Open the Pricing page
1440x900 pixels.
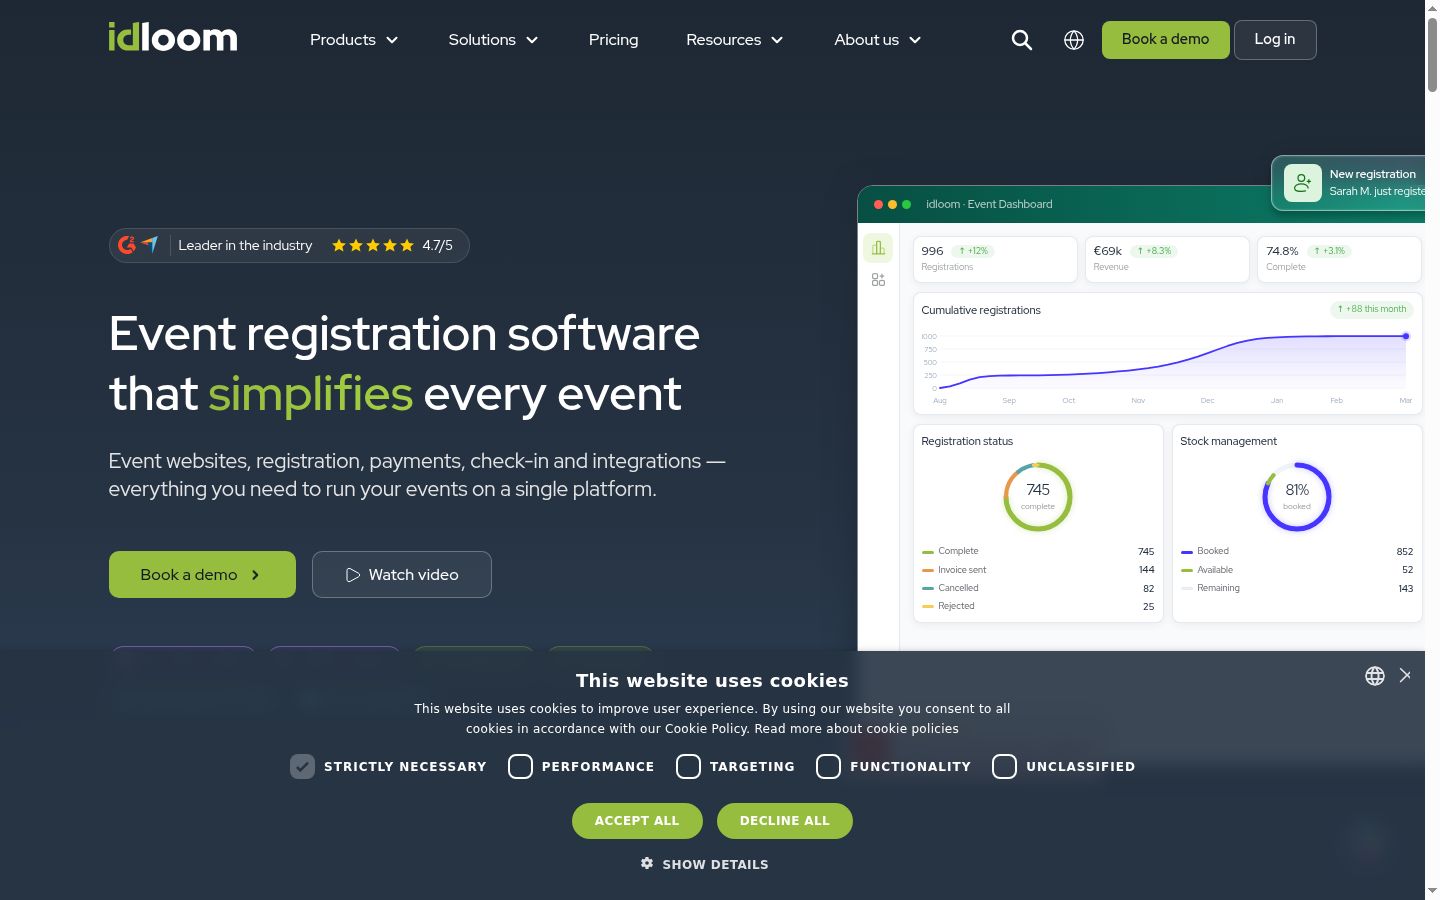point(613,40)
